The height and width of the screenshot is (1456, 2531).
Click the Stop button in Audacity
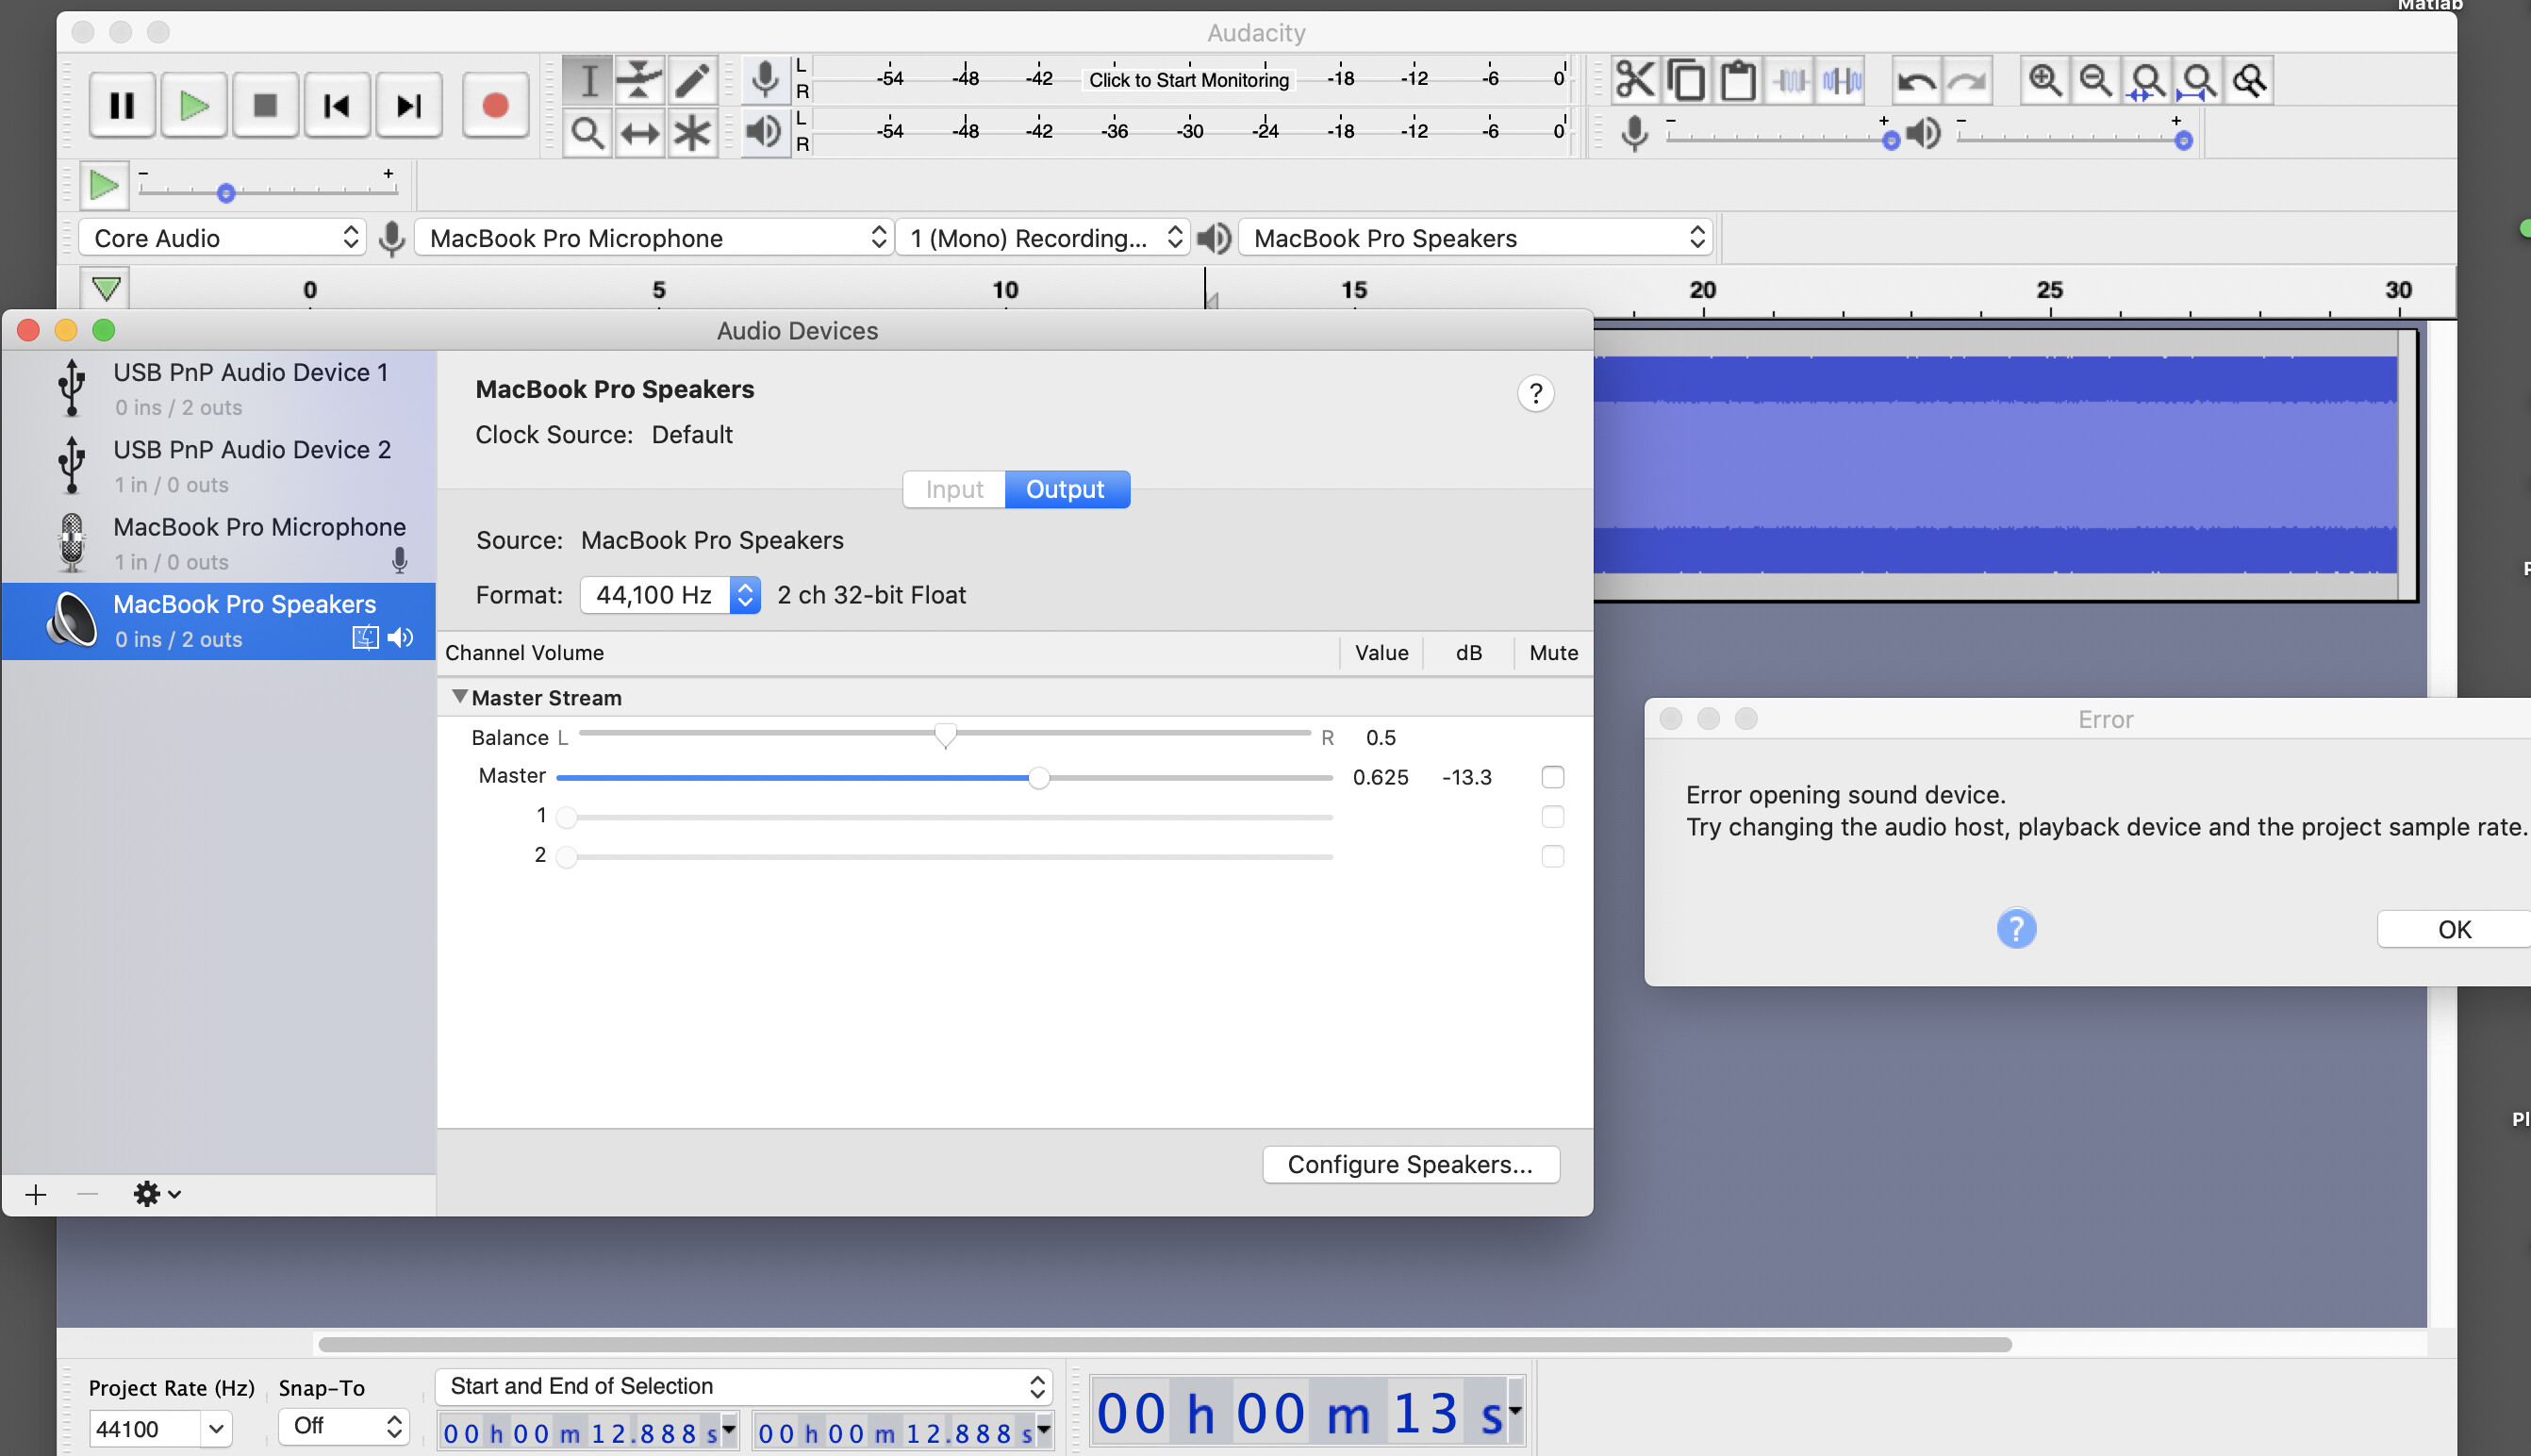266,105
